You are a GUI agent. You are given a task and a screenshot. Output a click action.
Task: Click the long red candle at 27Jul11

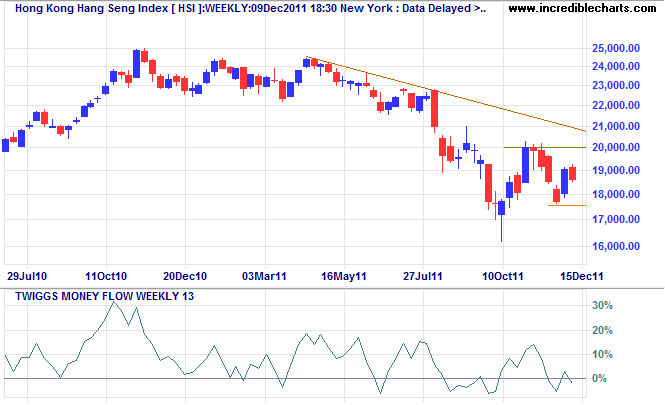coord(434,109)
